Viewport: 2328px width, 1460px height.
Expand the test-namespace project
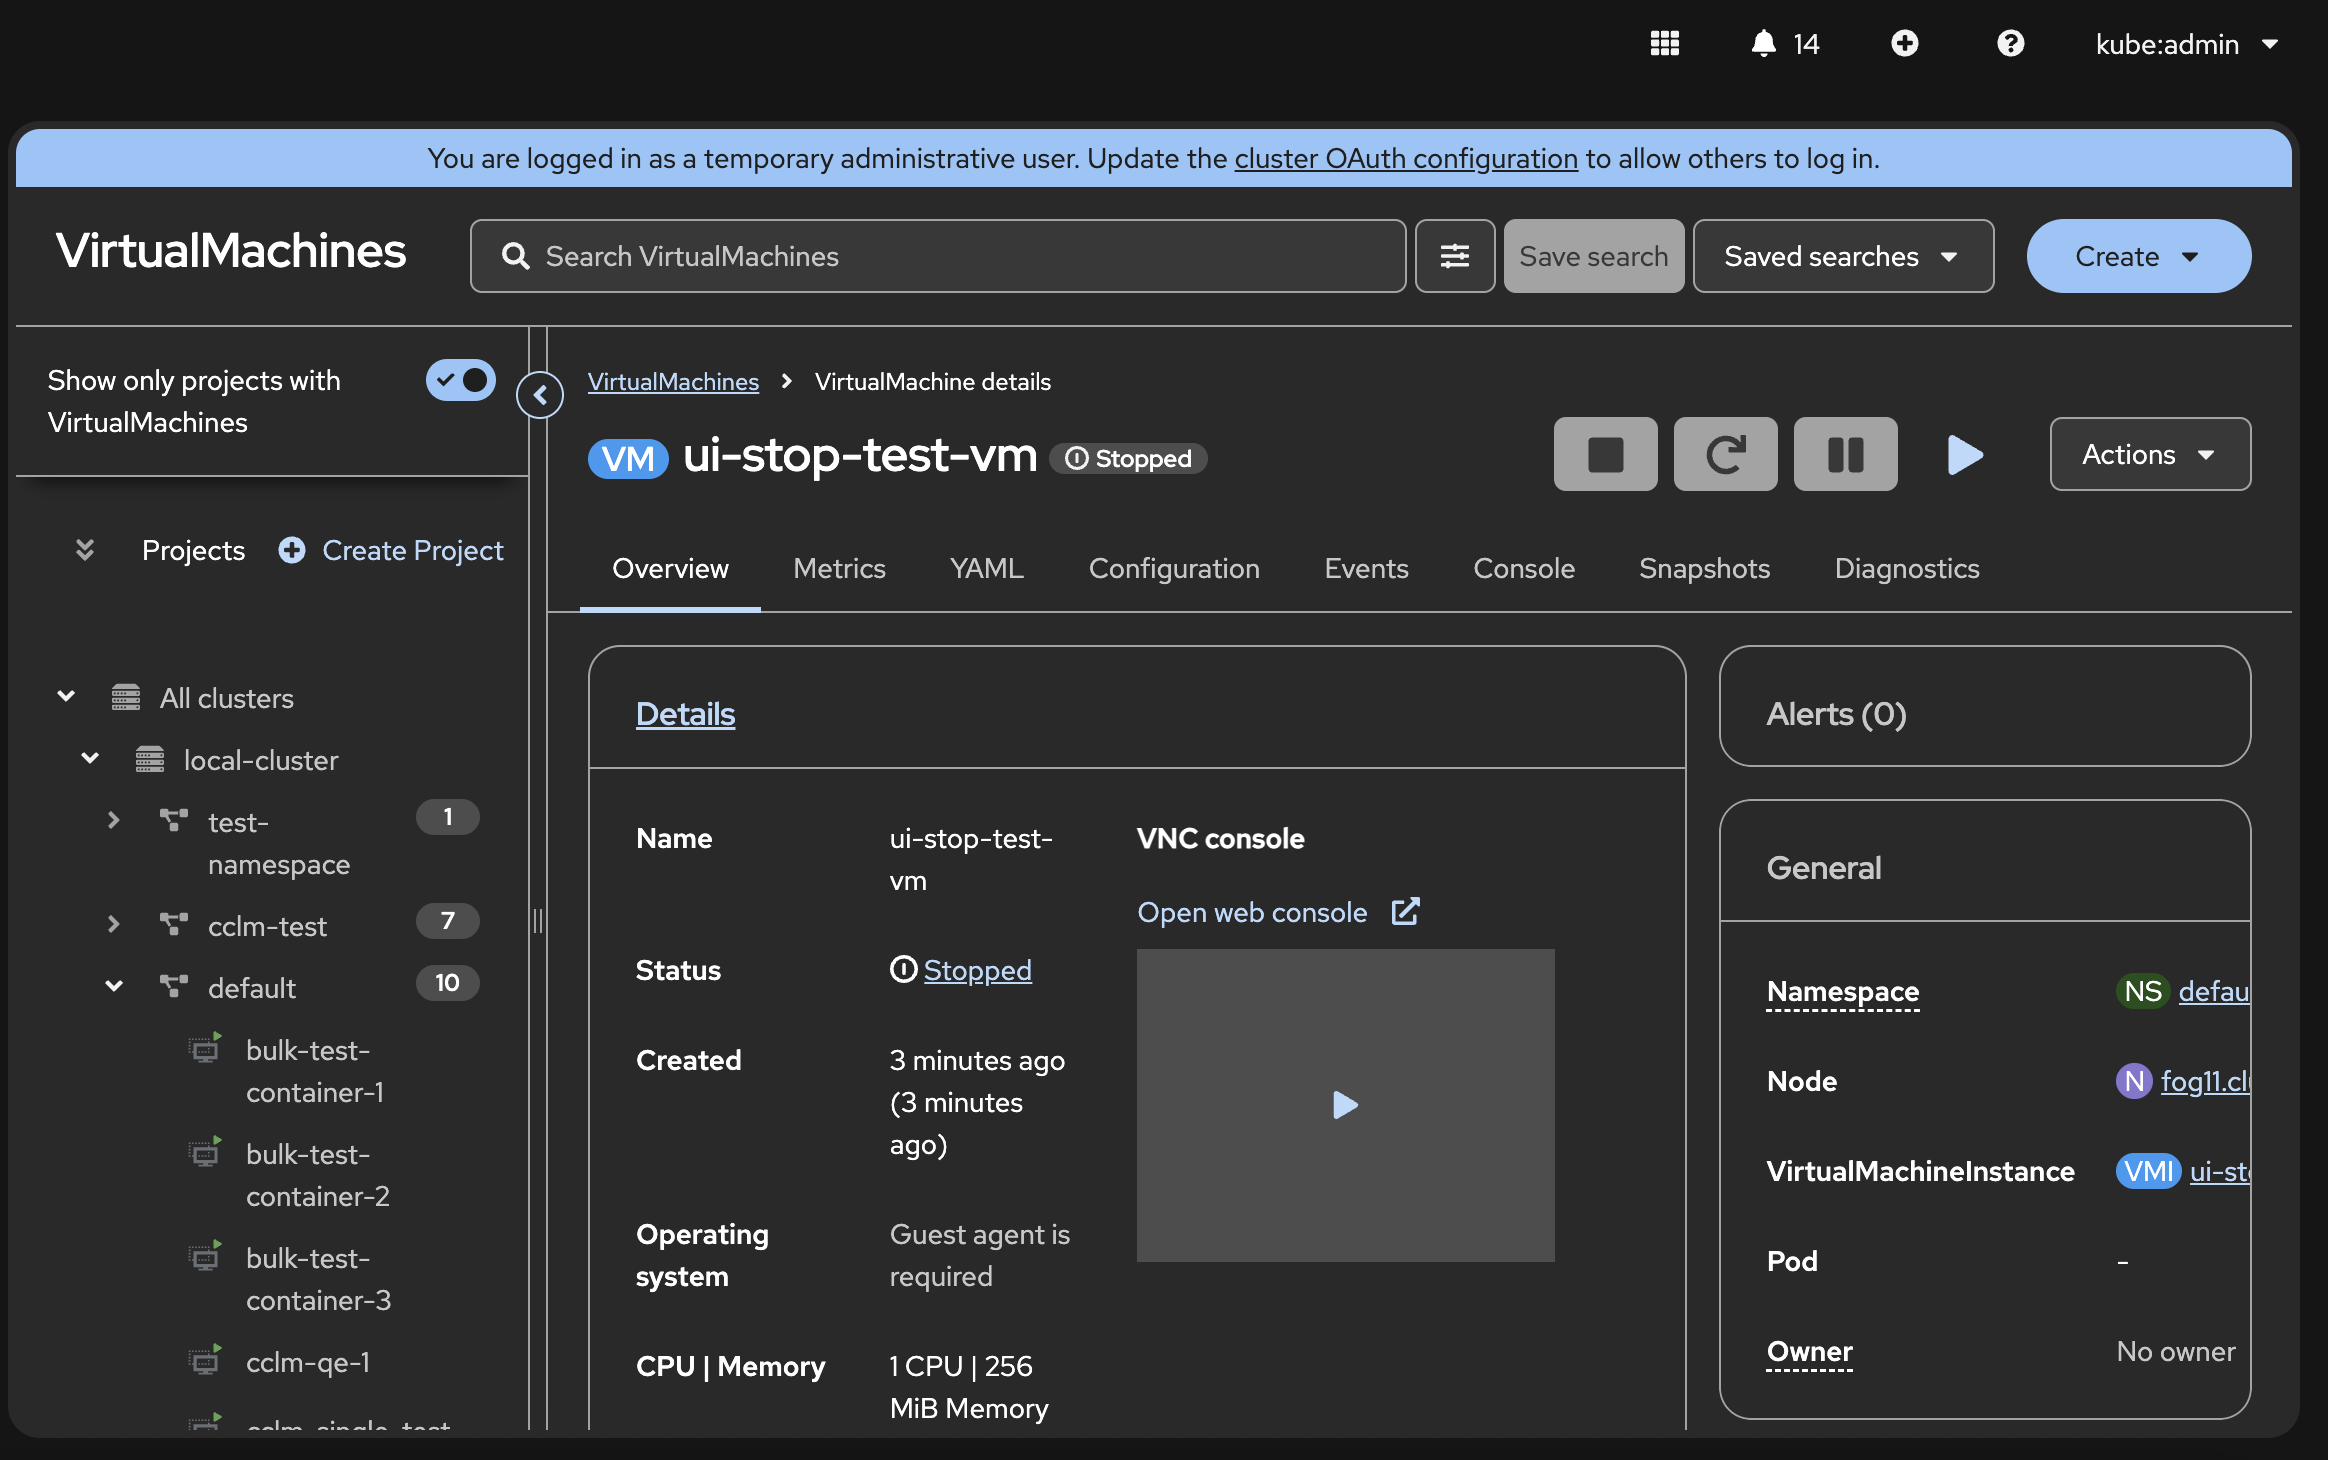point(114,821)
